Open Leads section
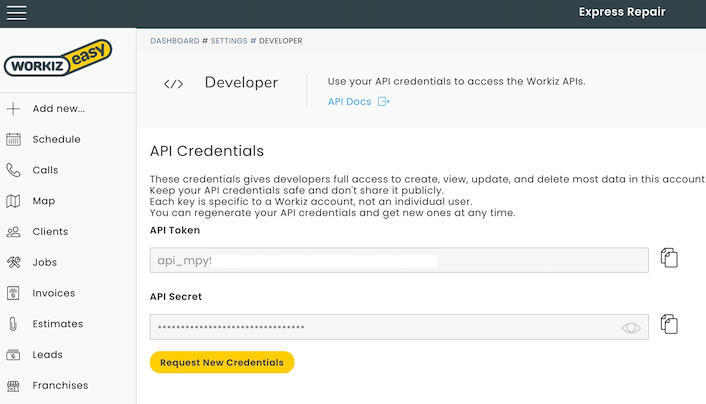This screenshot has width=706, height=404. (x=47, y=354)
